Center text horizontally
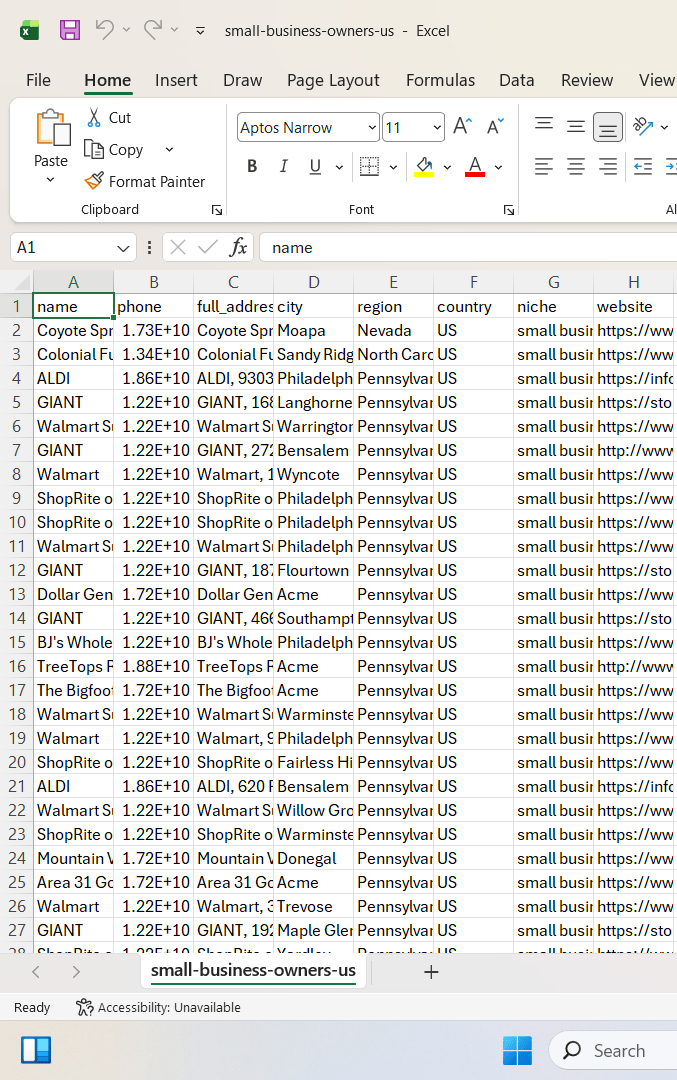Viewport: 677px width, 1080px height. click(x=576, y=167)
